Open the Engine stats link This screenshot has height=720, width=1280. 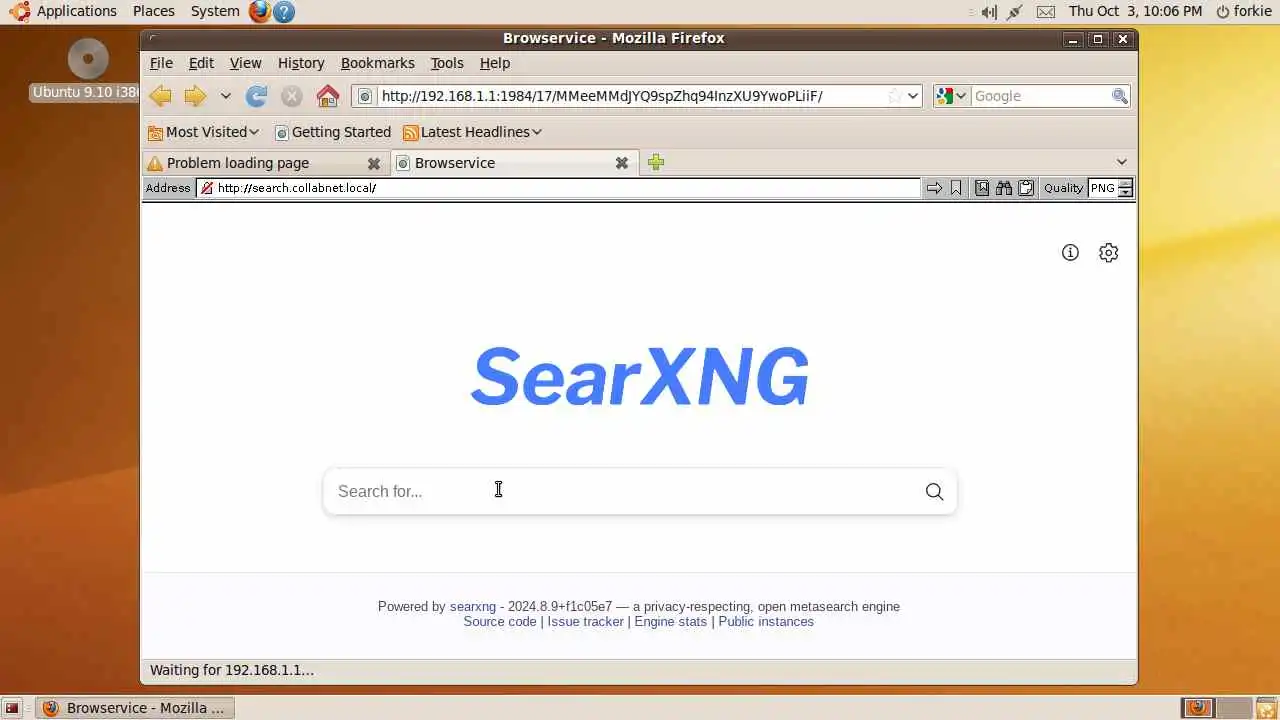click(x=670, y=622)
